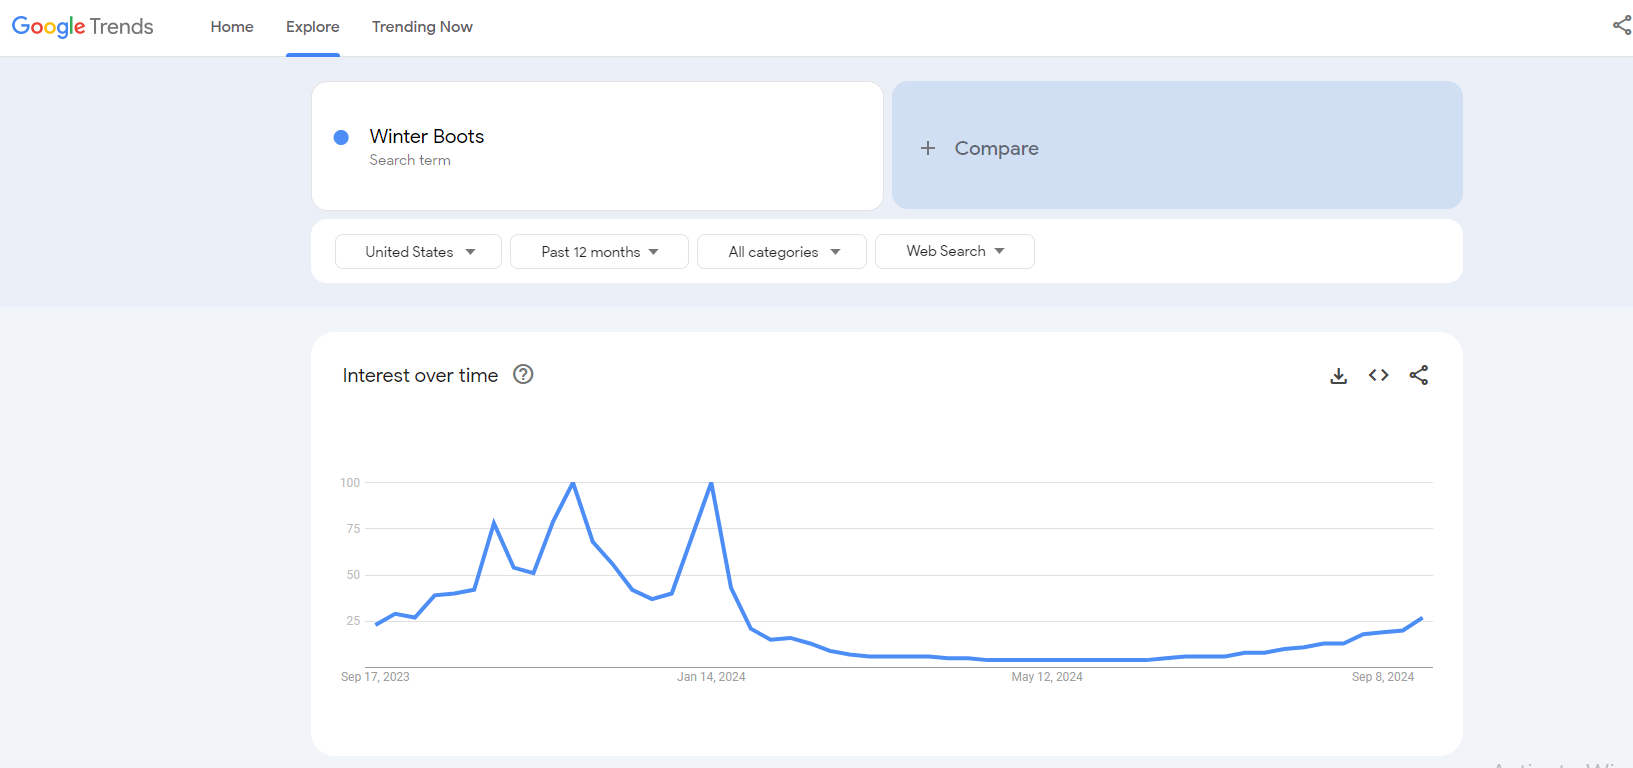The width and height of the screenshot is (1633, 768).
Task: Click help icon next to Interest over time
Action: (523, 374)
